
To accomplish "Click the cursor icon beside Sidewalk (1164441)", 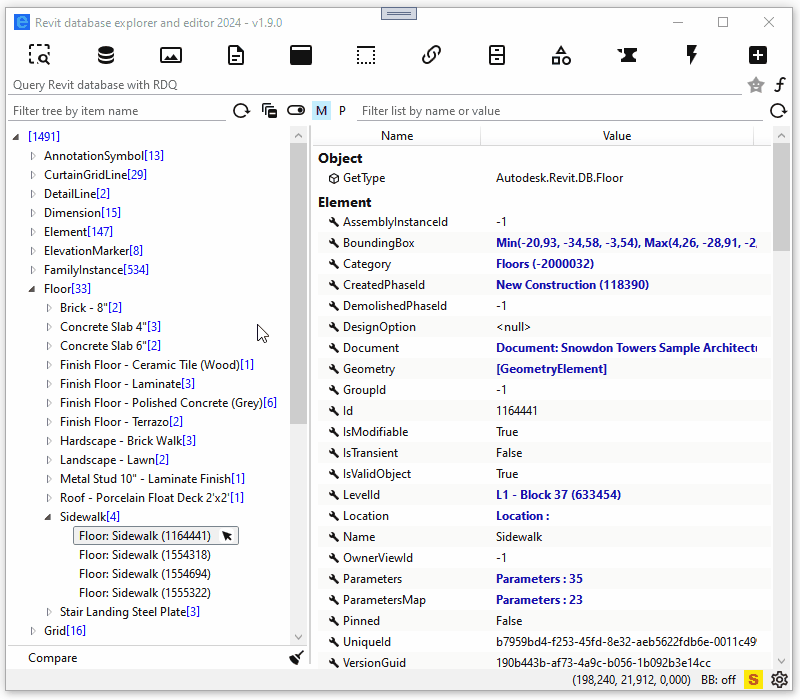I will tap(227, 536).
